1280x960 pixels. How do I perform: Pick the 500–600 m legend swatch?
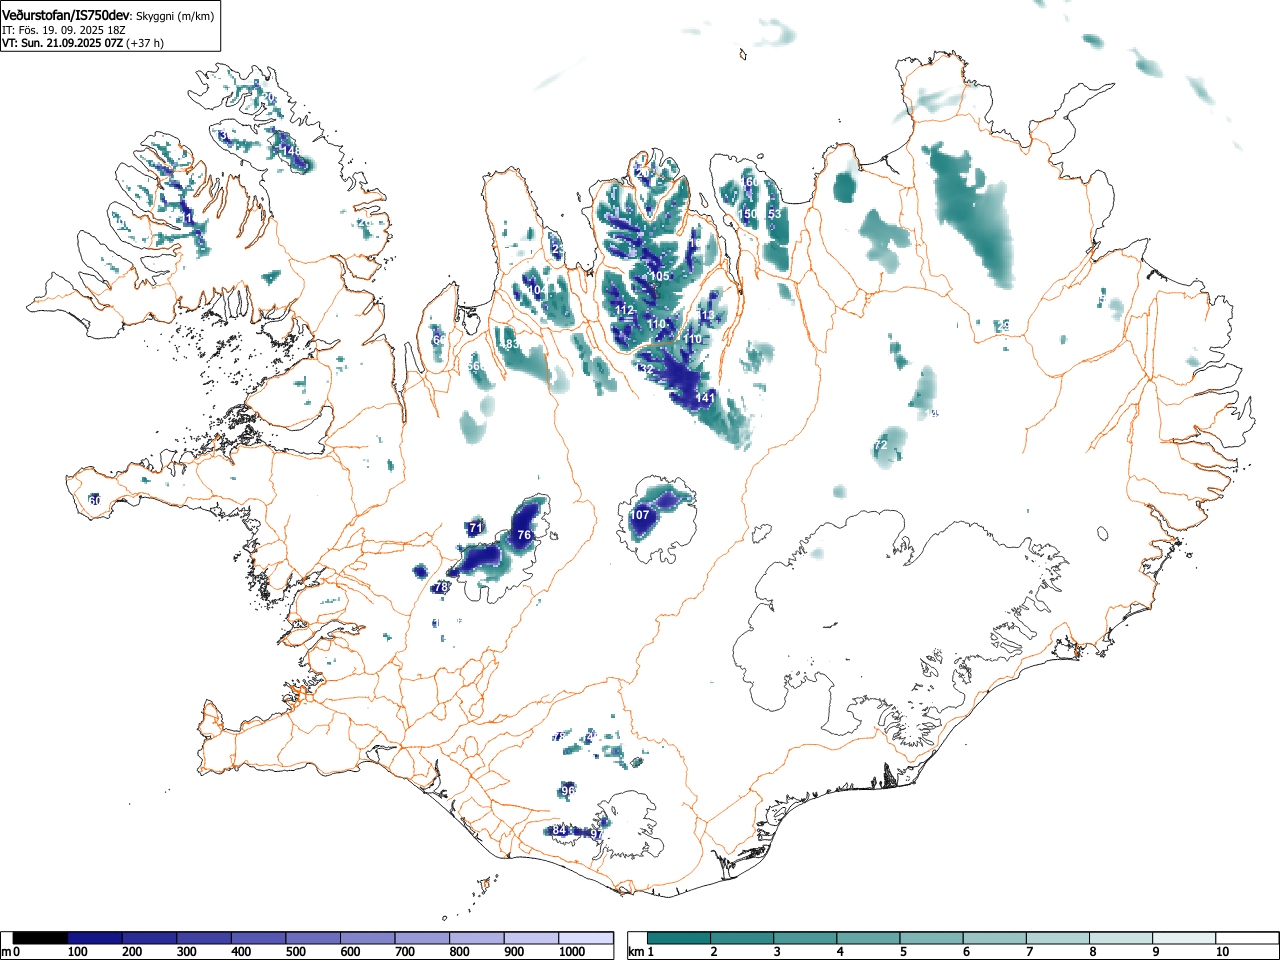click(x=313, y=938)
